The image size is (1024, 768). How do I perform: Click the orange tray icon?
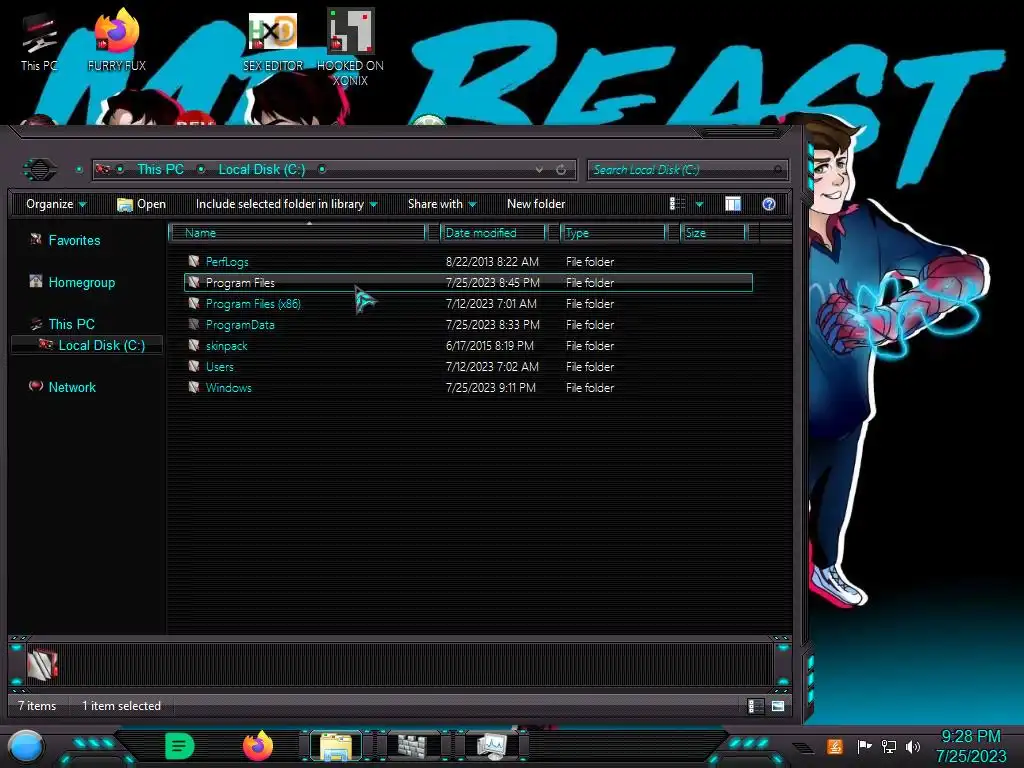(x=835, y=746)
